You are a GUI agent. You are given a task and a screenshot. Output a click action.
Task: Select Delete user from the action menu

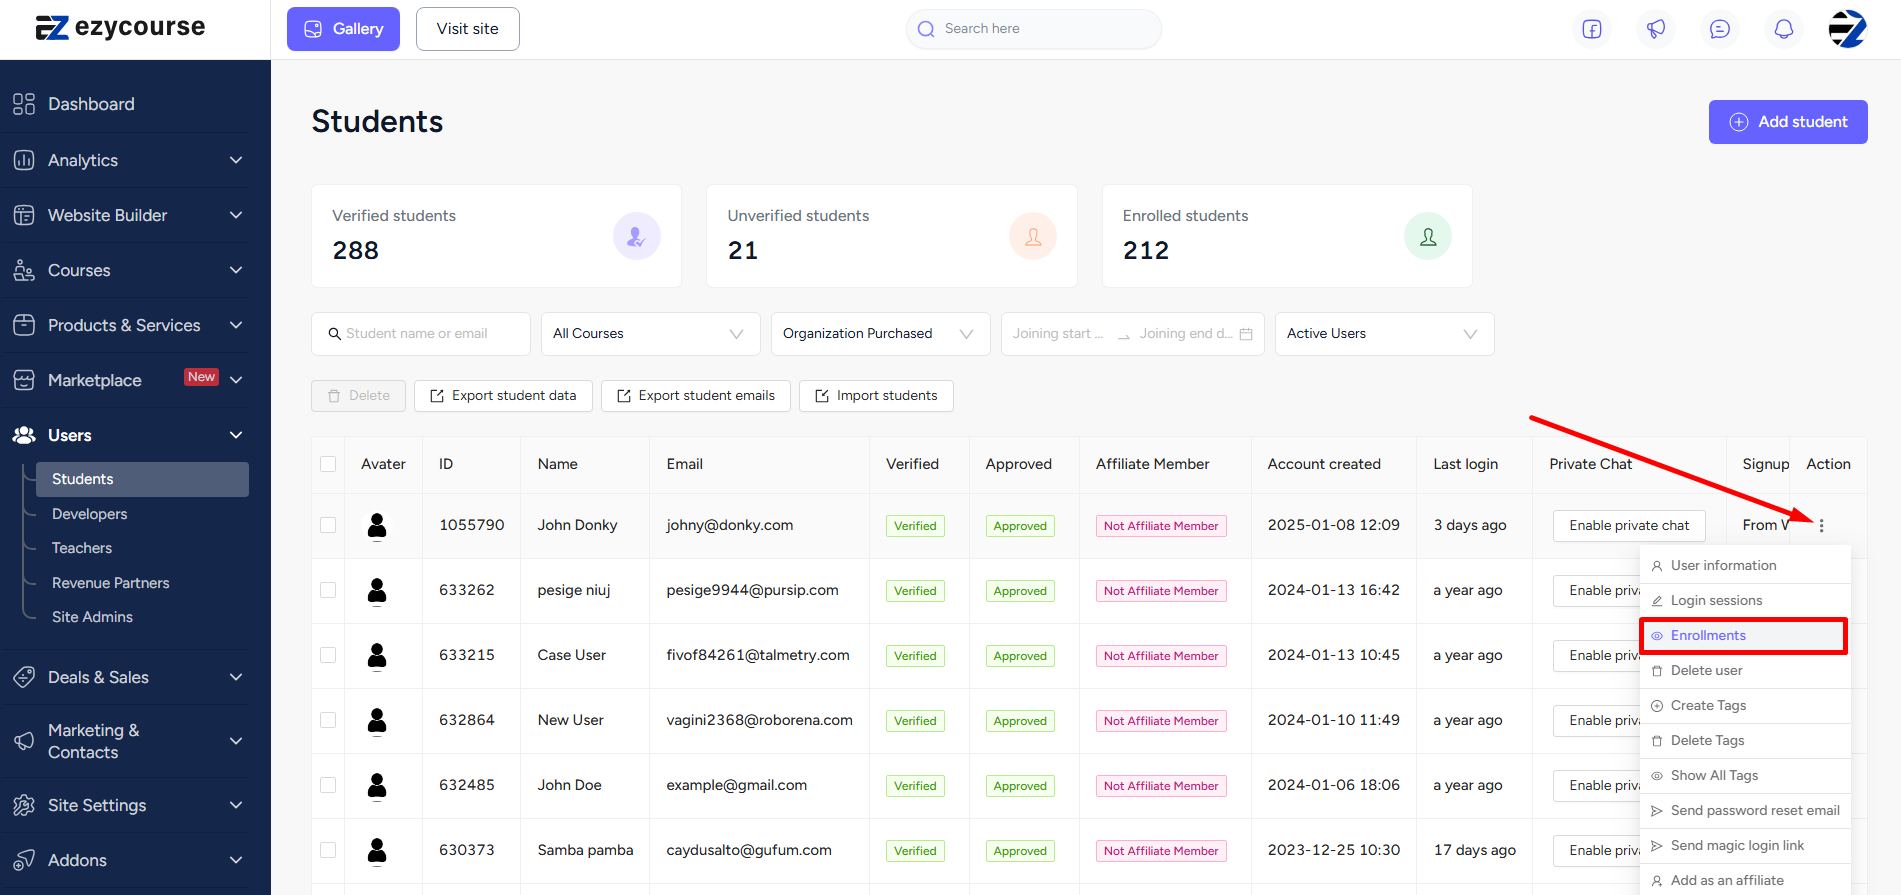point(1745,671)
